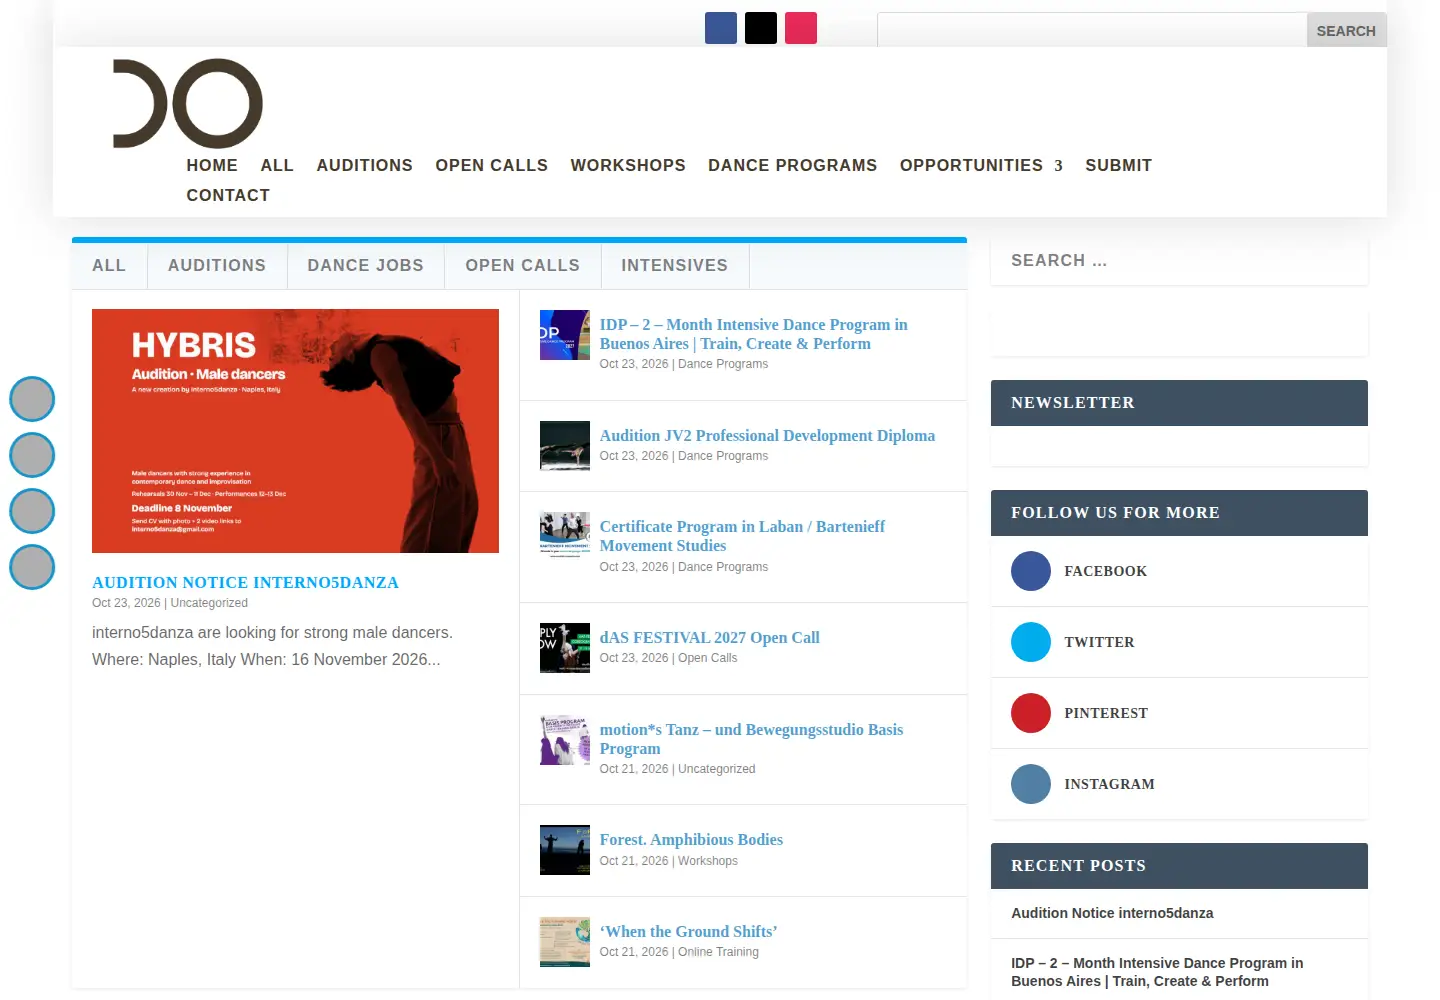Open Audition JV2 Professional Development Diploma
The height and width of the screenshot is (1000, 1440).
coord(768,435)
